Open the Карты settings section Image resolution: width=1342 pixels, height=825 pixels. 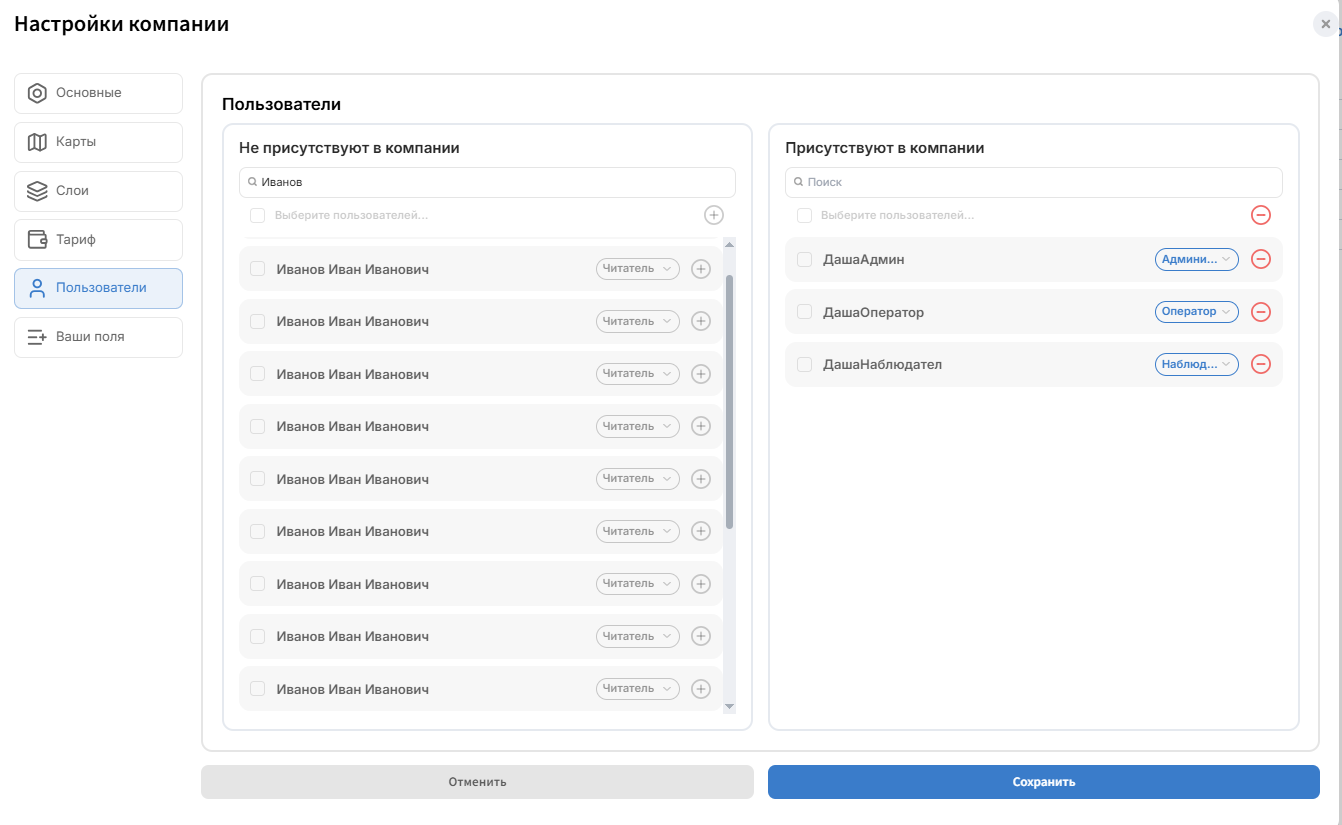coord(98,142)
